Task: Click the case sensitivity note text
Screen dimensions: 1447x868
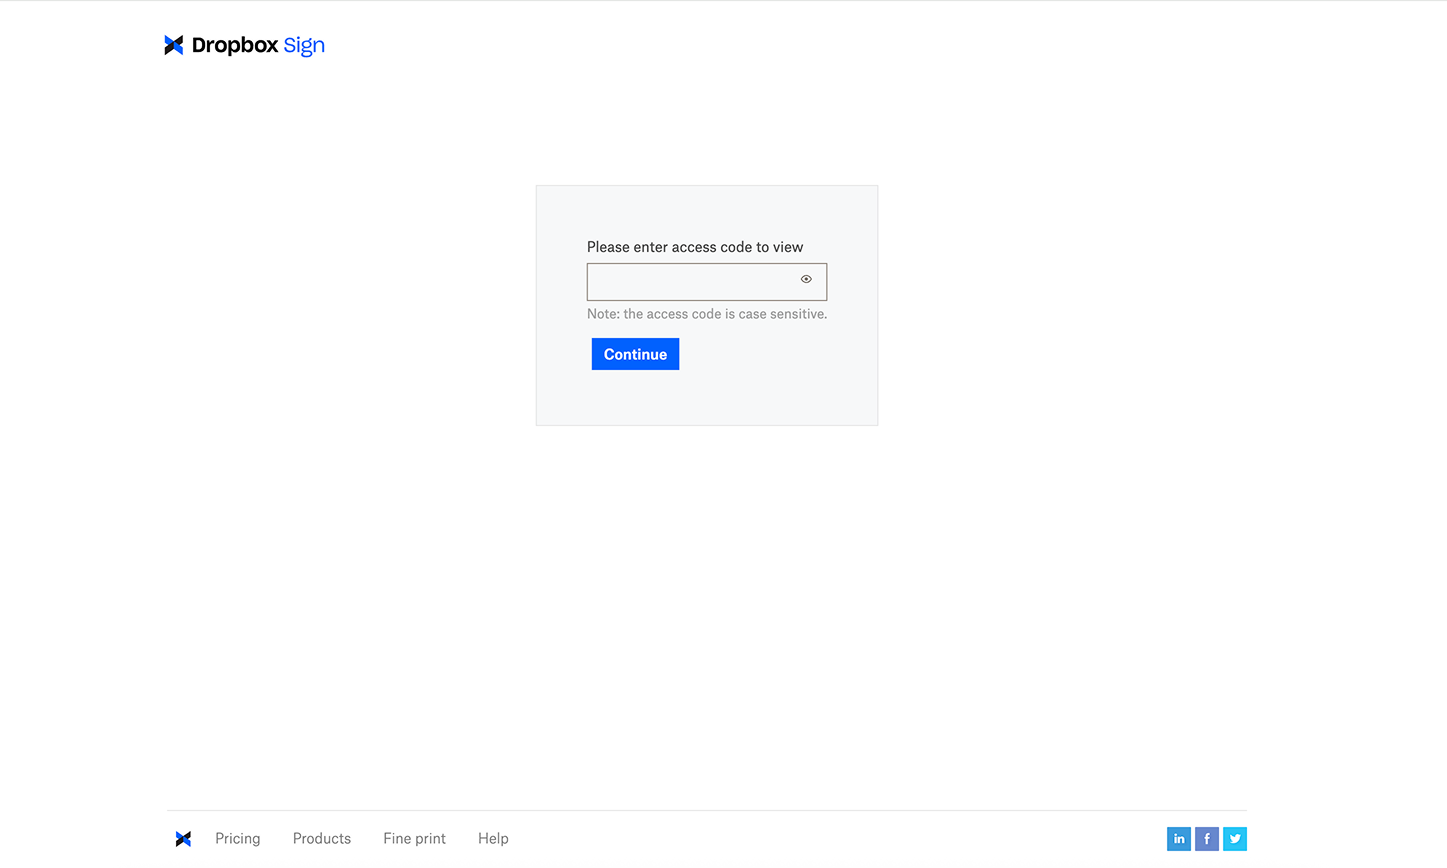Action: (x=706, y=313)
